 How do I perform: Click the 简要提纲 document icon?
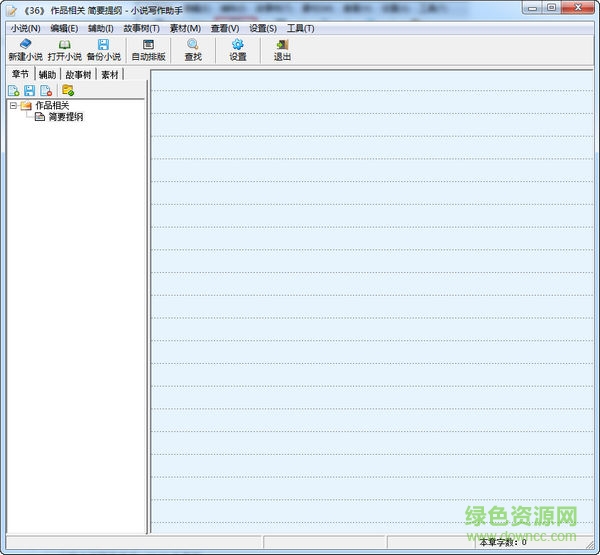40,117
